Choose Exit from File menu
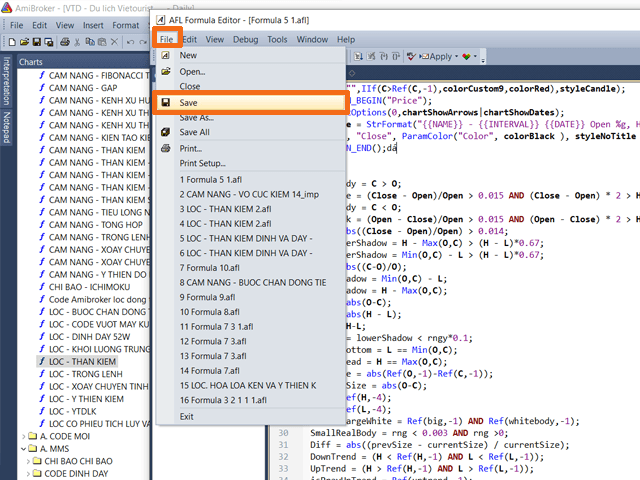The image size is (640, 480). 250,416
